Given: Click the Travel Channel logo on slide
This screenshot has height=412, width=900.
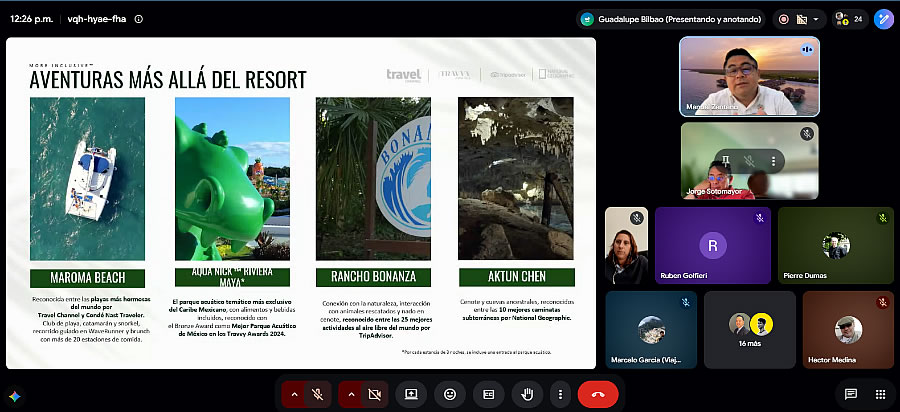Looking at the screenshot, I should point(404,75).
